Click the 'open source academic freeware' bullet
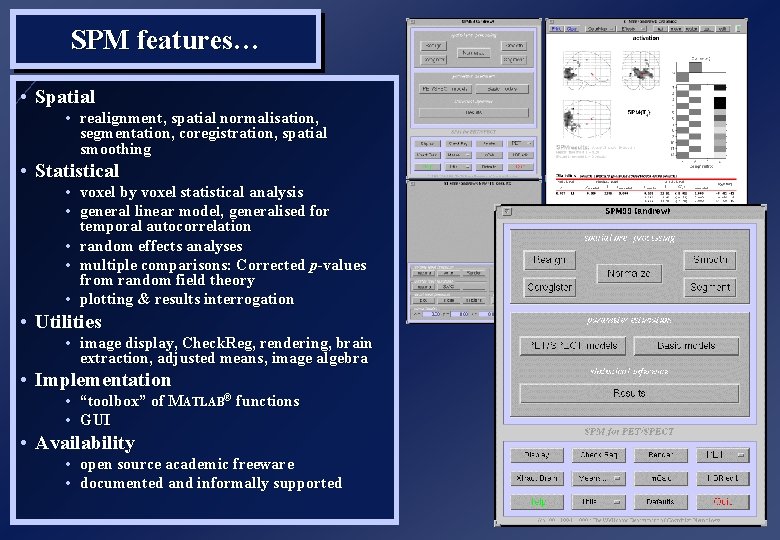 (187, 464)
